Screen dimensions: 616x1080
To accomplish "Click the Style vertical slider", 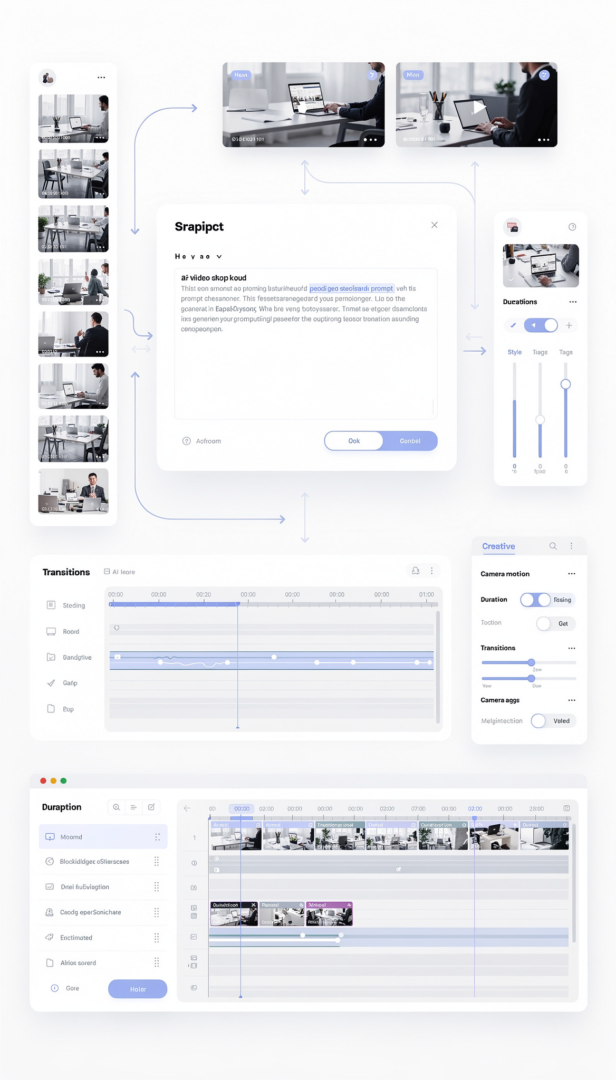I will pyautogui.click(x=515, y=410).
